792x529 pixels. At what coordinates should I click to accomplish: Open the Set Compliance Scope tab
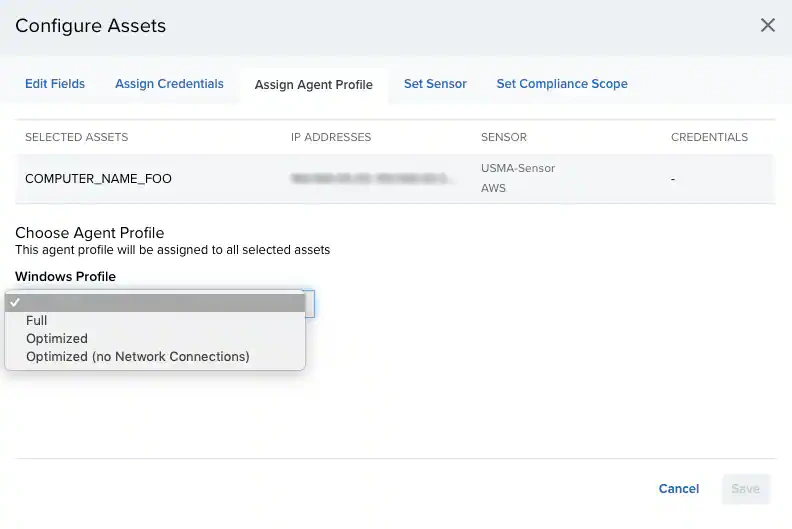click(x=562, y=84)
